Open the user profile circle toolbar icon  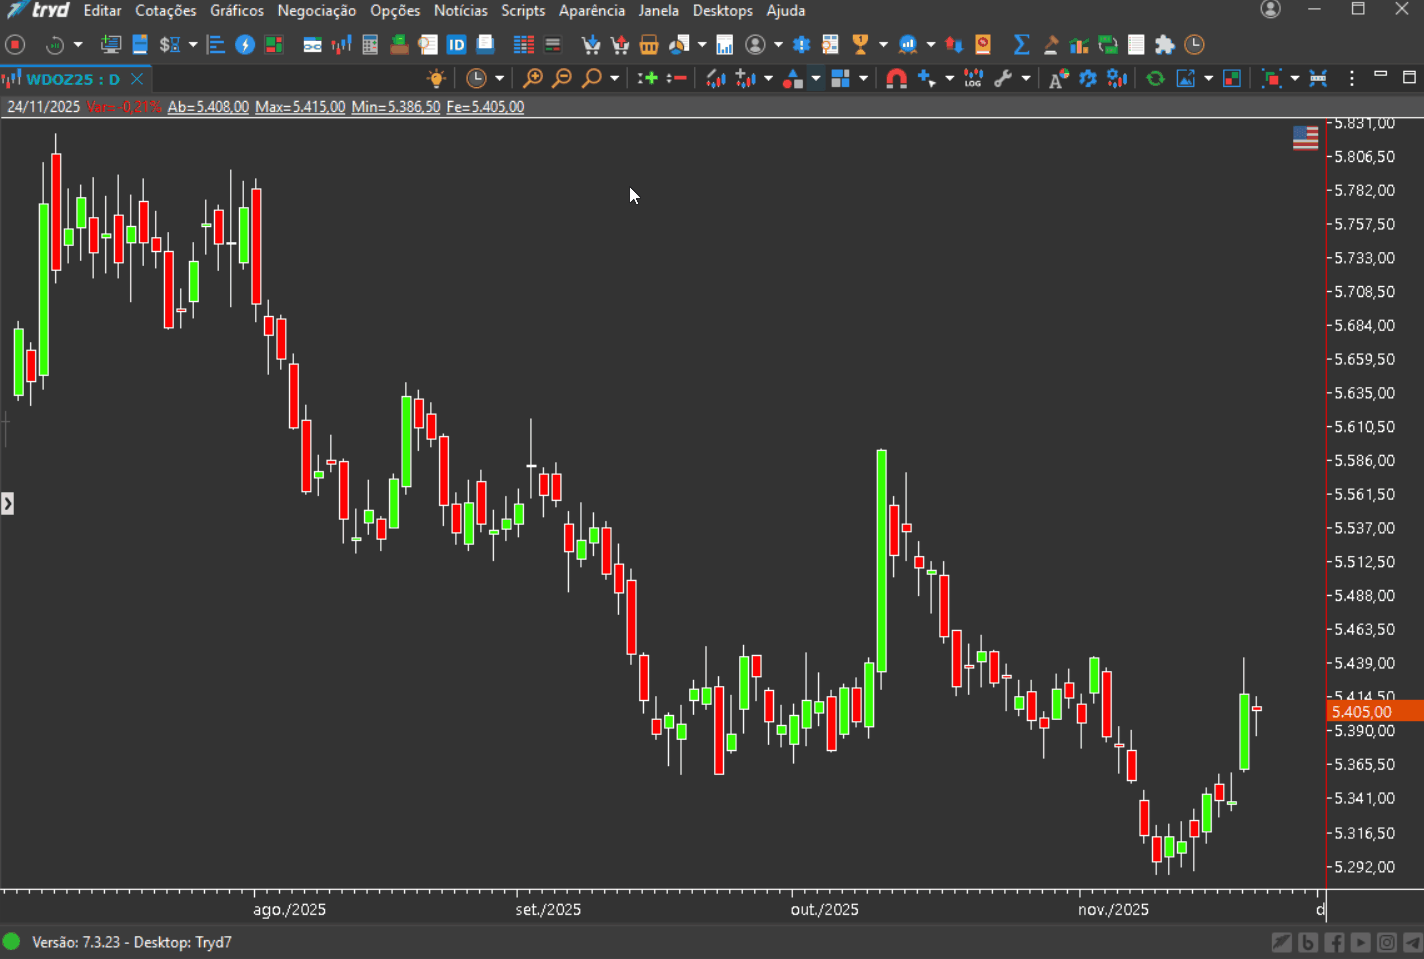point(756,45)
